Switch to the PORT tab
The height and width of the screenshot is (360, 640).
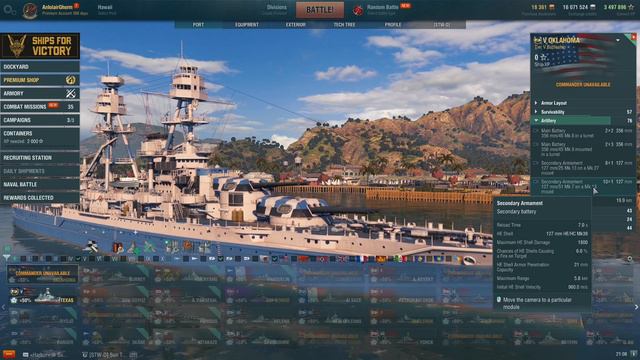[198, 25]
